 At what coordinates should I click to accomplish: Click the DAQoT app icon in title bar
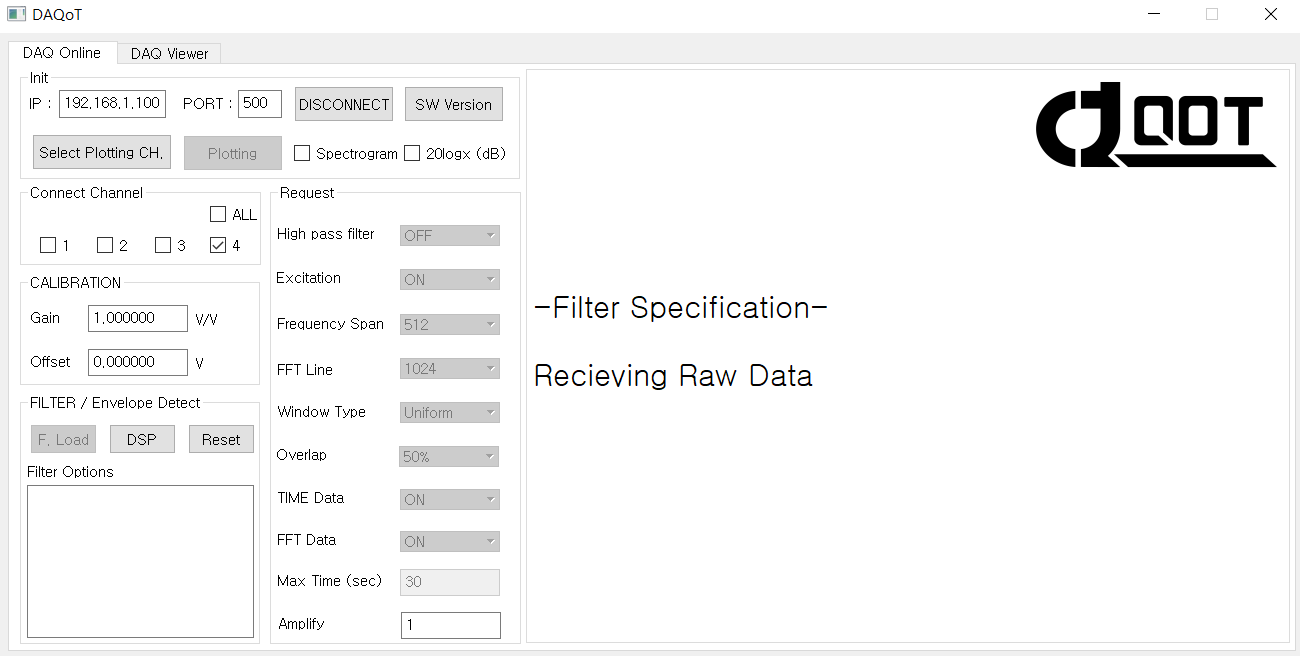pyautogui.click(x=17, y=14)
